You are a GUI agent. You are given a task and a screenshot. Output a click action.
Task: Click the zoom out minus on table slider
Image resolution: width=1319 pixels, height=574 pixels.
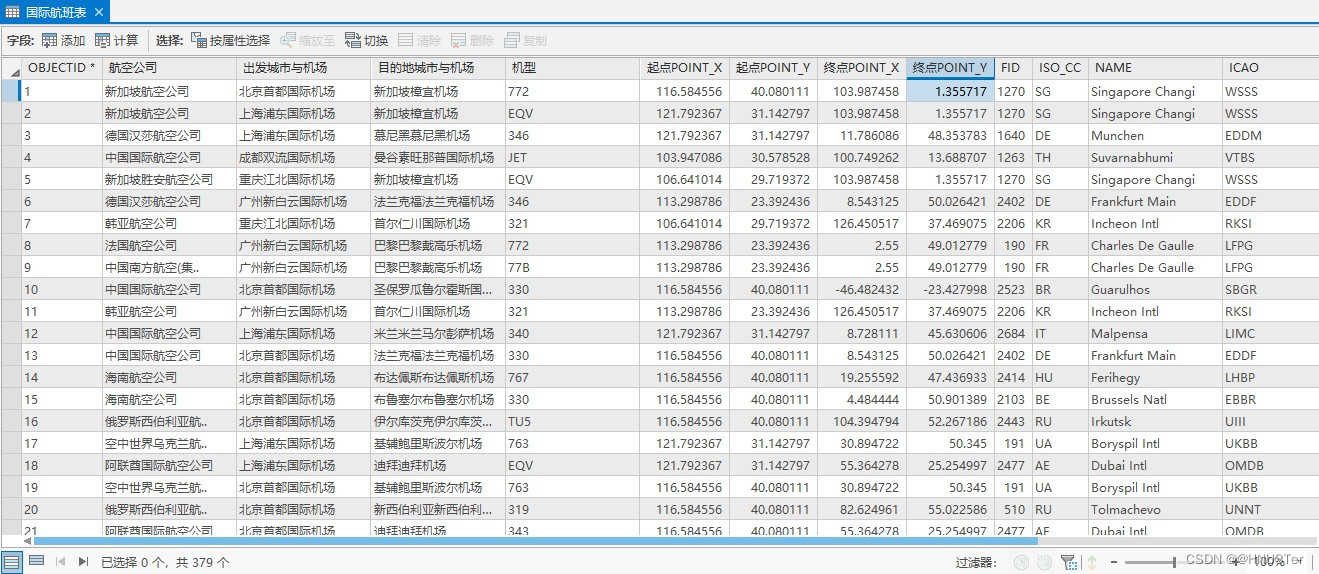coord(1115,562)
